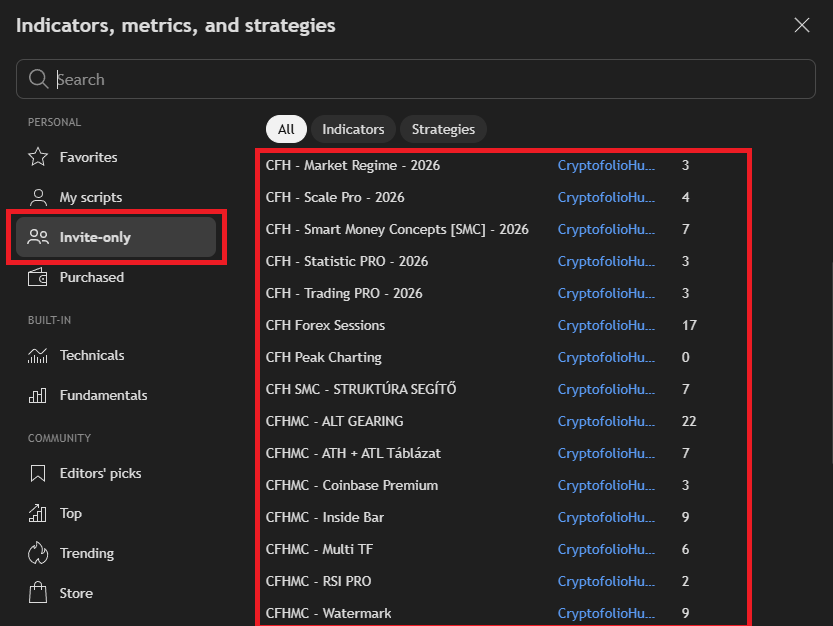
Task: Add CFH SMC - STRUKTÚRA SEGÍTŐ script
Action: [x=361, y=389]
